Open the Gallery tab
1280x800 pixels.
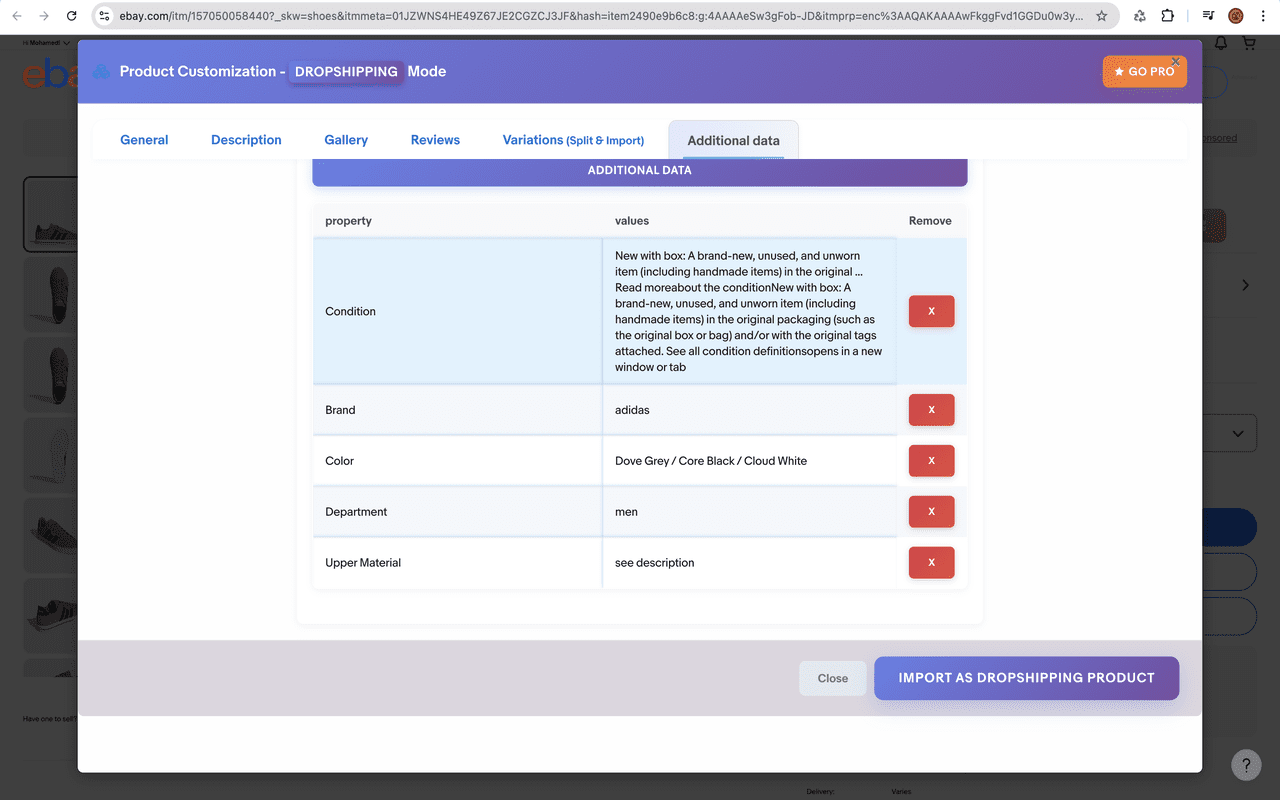point(345,139)
